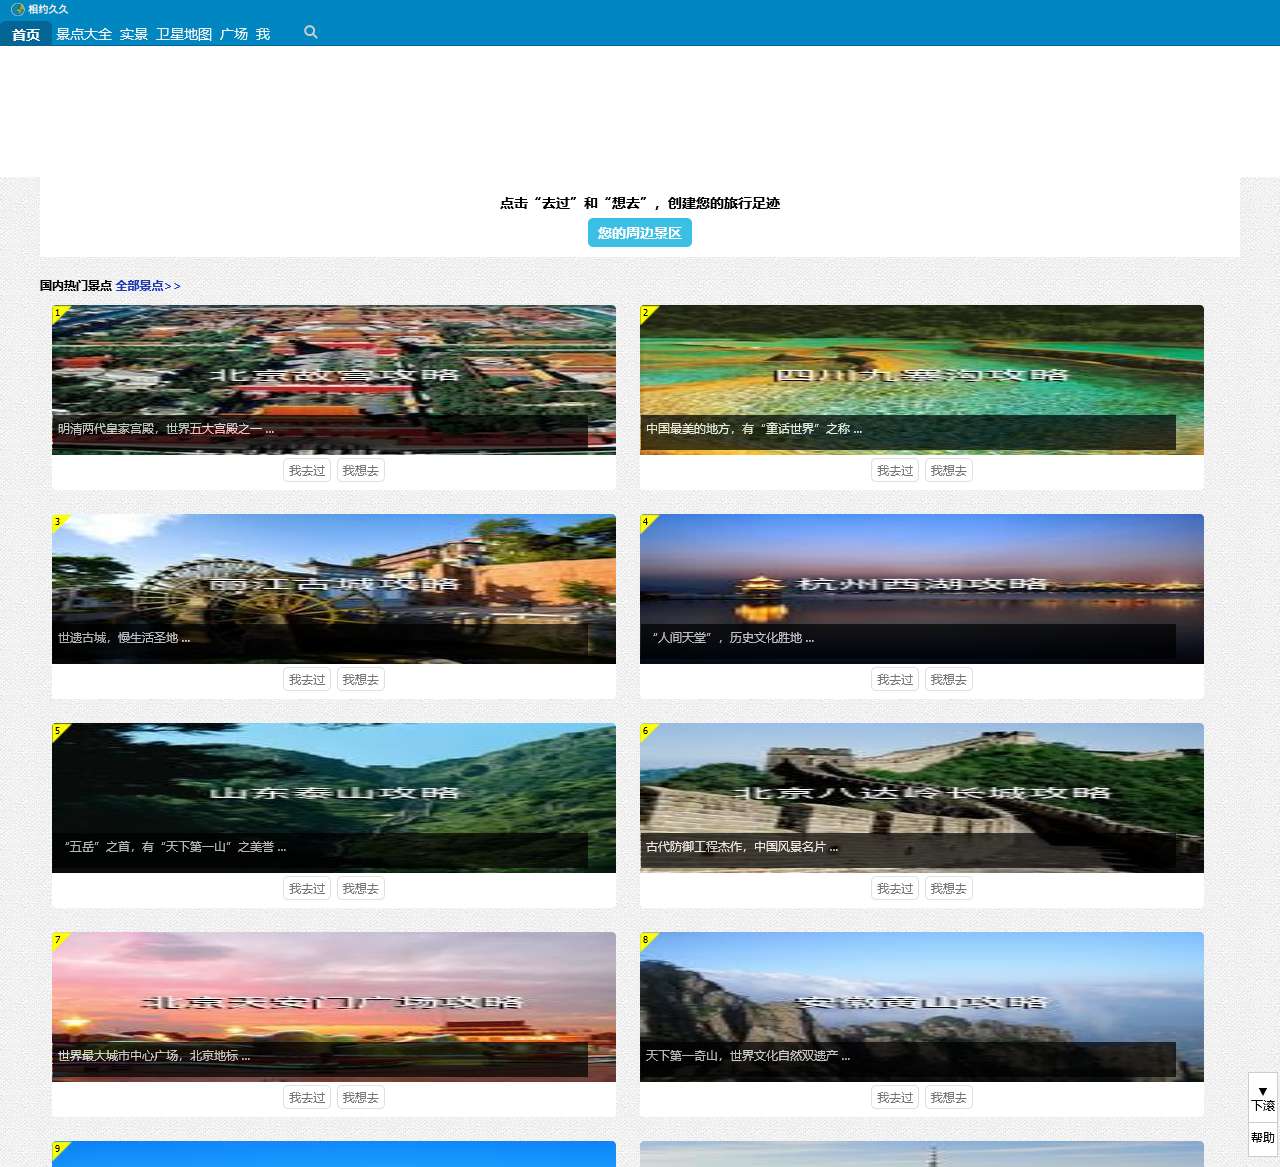1280x1167 pixels.
Task: Go to the 实景 menu item
Action: click(x=134, y=34)
